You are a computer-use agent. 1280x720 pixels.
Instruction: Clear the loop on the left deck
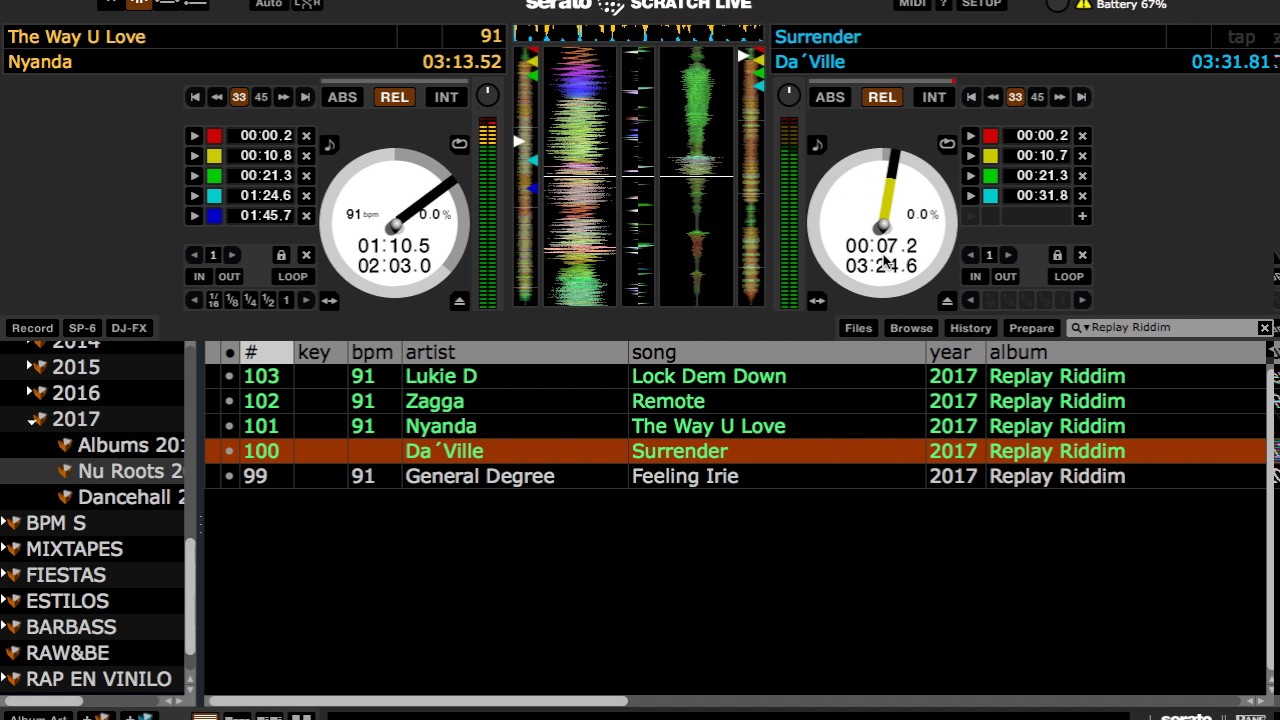pyautogui.click(x=306, y=255)
